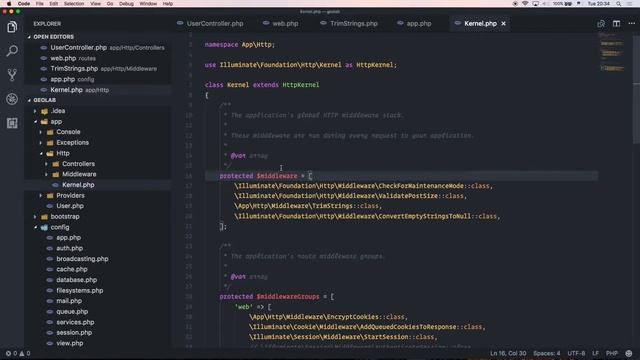Image resolution: width=640 pixels, height=360 pixels.
Task: Open the Explorer view in activity bar
Action: tap(12, 27)
